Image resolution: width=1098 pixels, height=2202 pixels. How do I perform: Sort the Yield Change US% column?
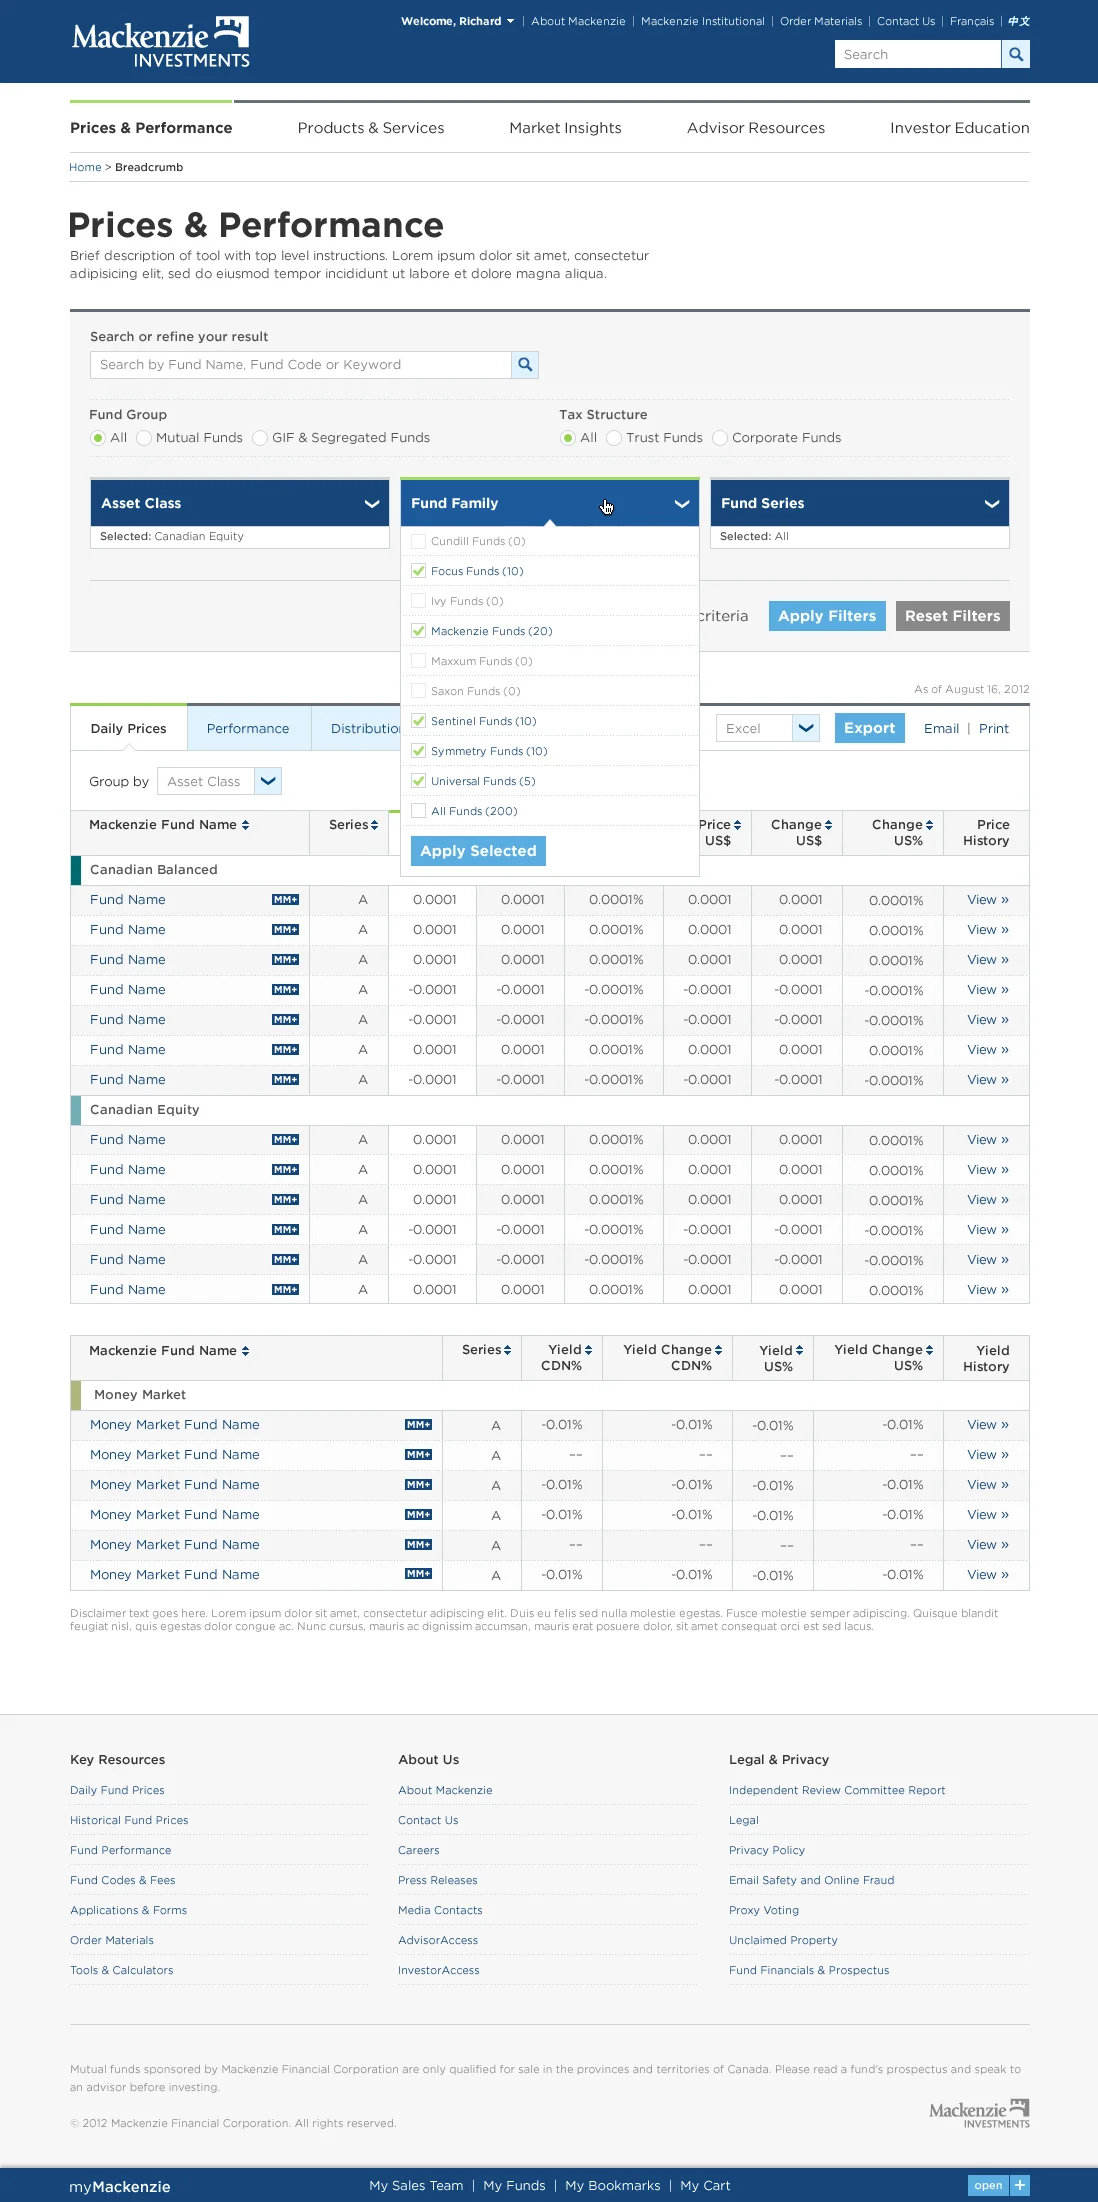929,1350
